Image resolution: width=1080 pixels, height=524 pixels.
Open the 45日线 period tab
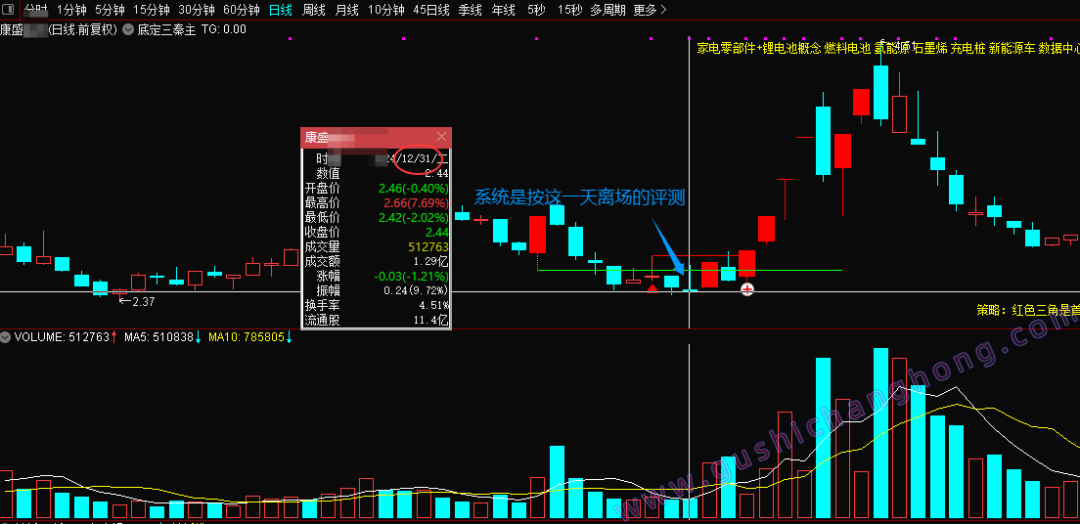(431, 10)
